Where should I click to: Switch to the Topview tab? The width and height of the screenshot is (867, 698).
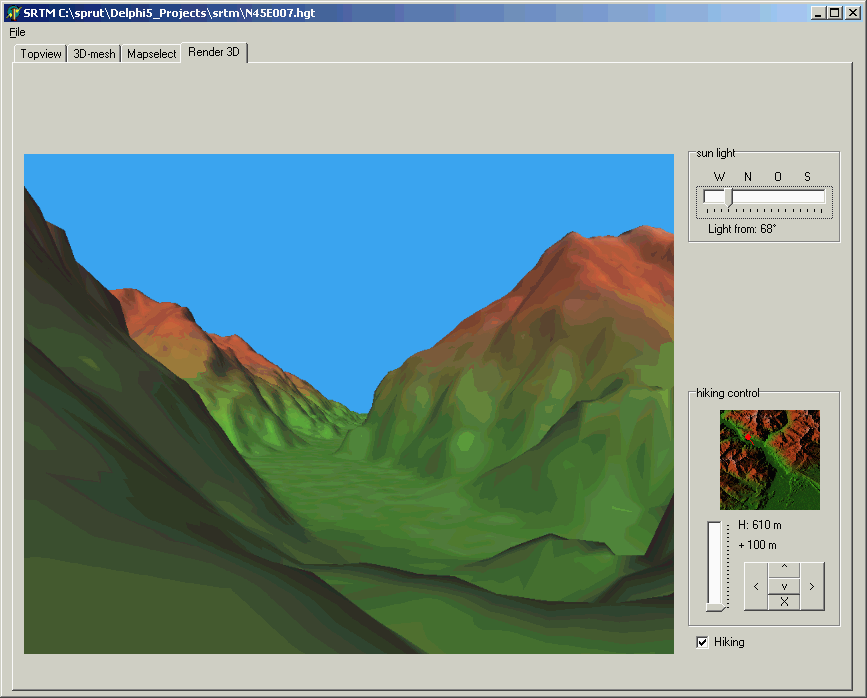tap(41, 54)
